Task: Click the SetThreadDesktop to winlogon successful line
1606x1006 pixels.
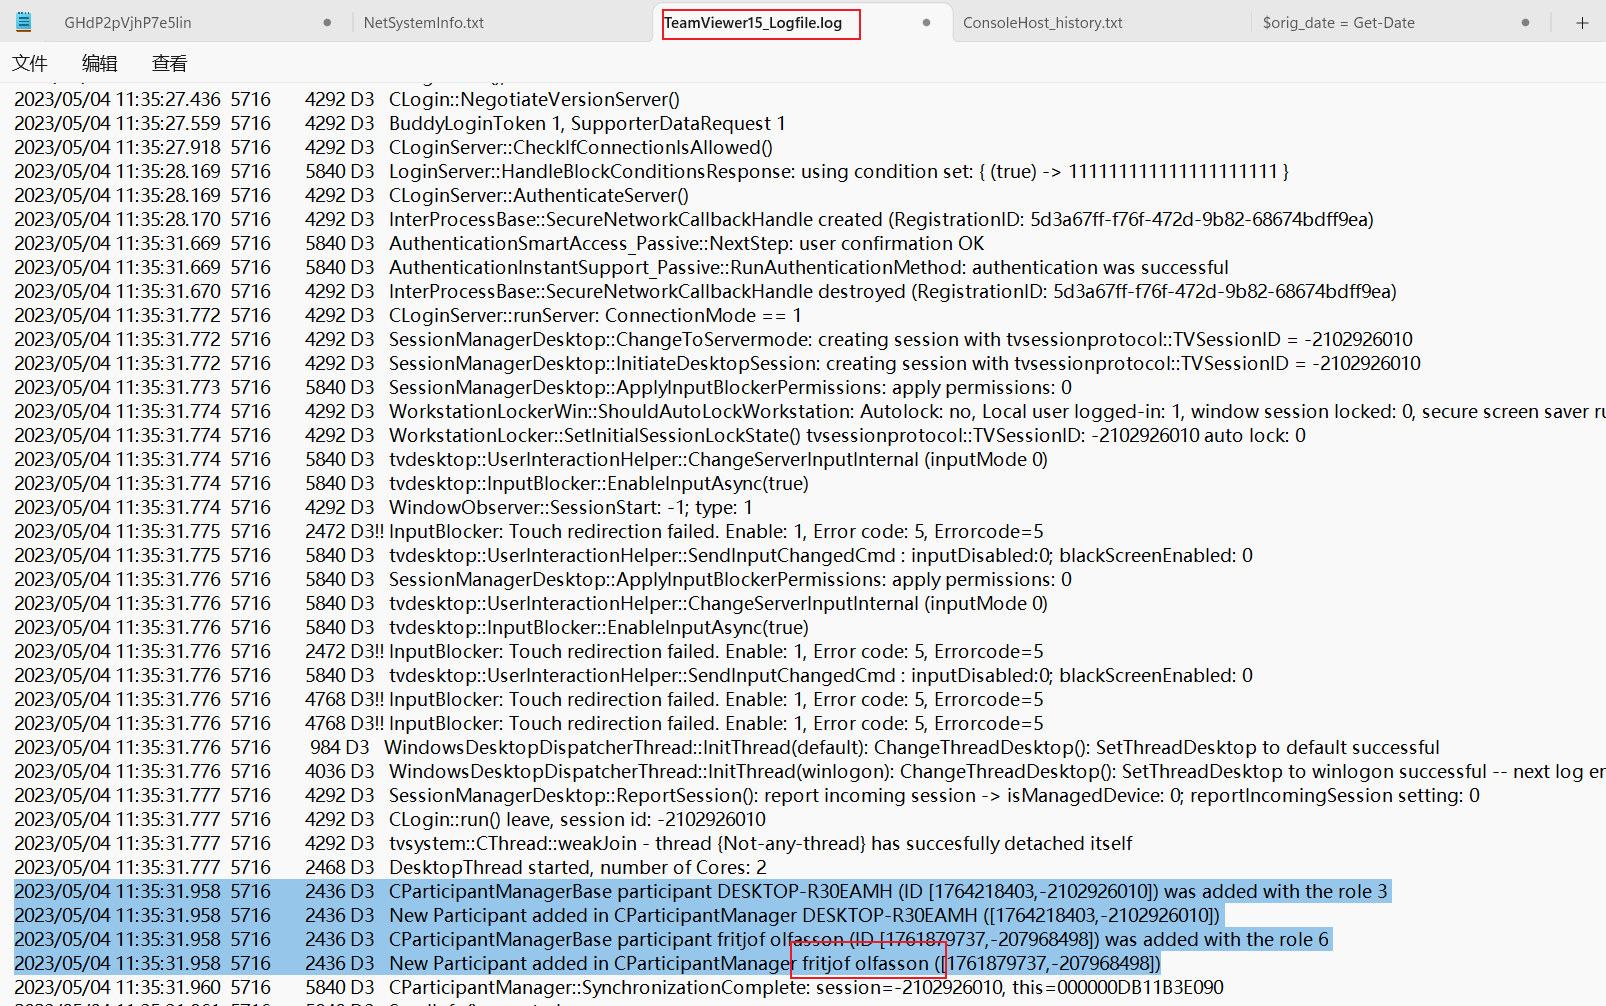Action: (x=810, y=771)
